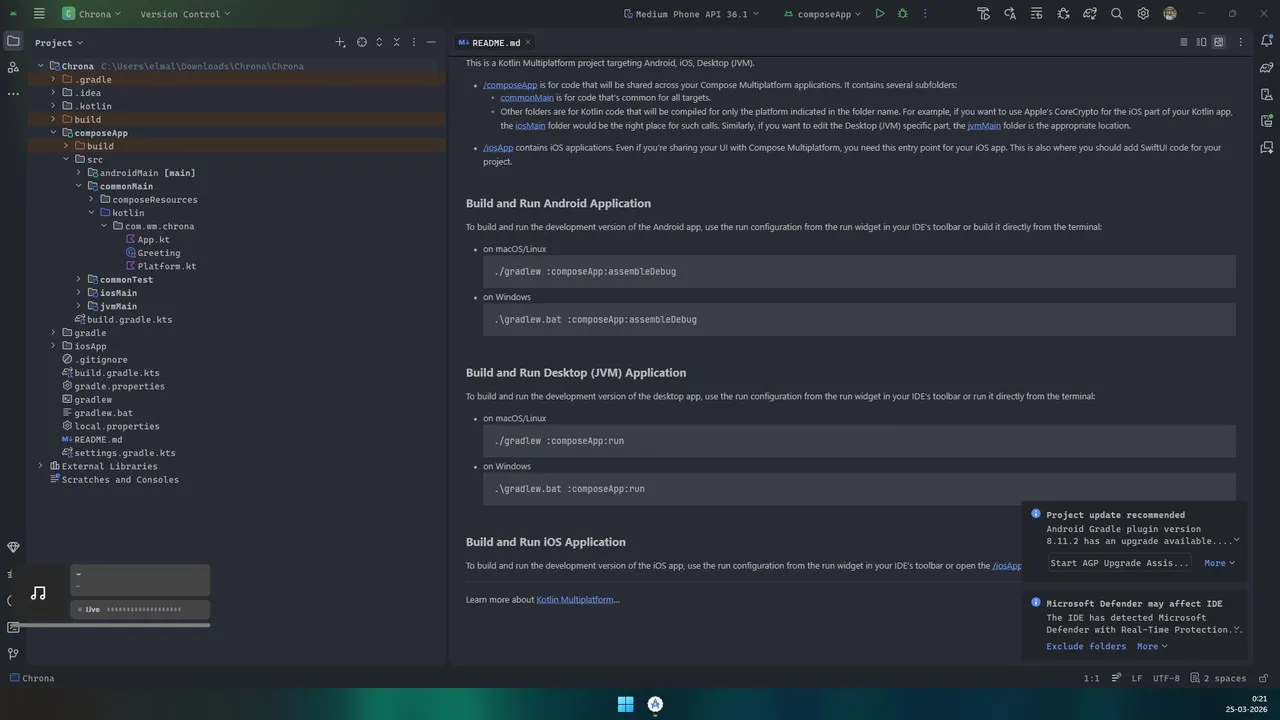Switch to editor-only view mode

tap(1184, 42)
